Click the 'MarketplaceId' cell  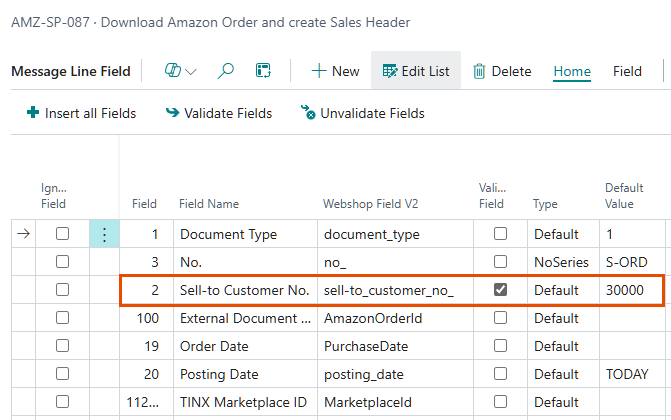[x=395, y=402]
